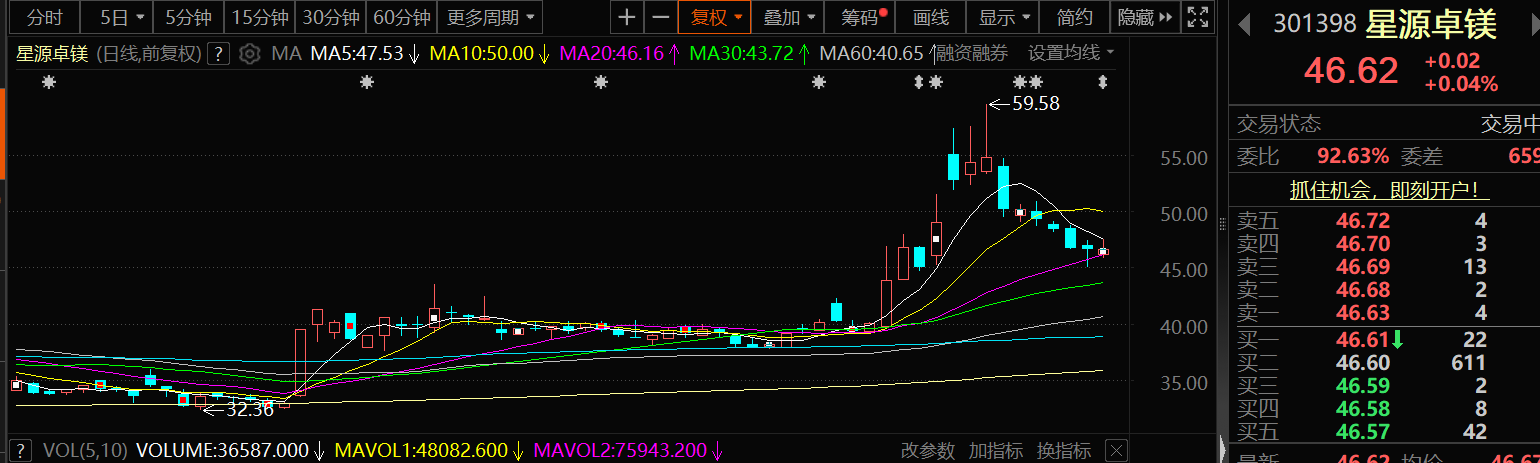Toggle 筹码 chip distribution panel

(860, 17)
